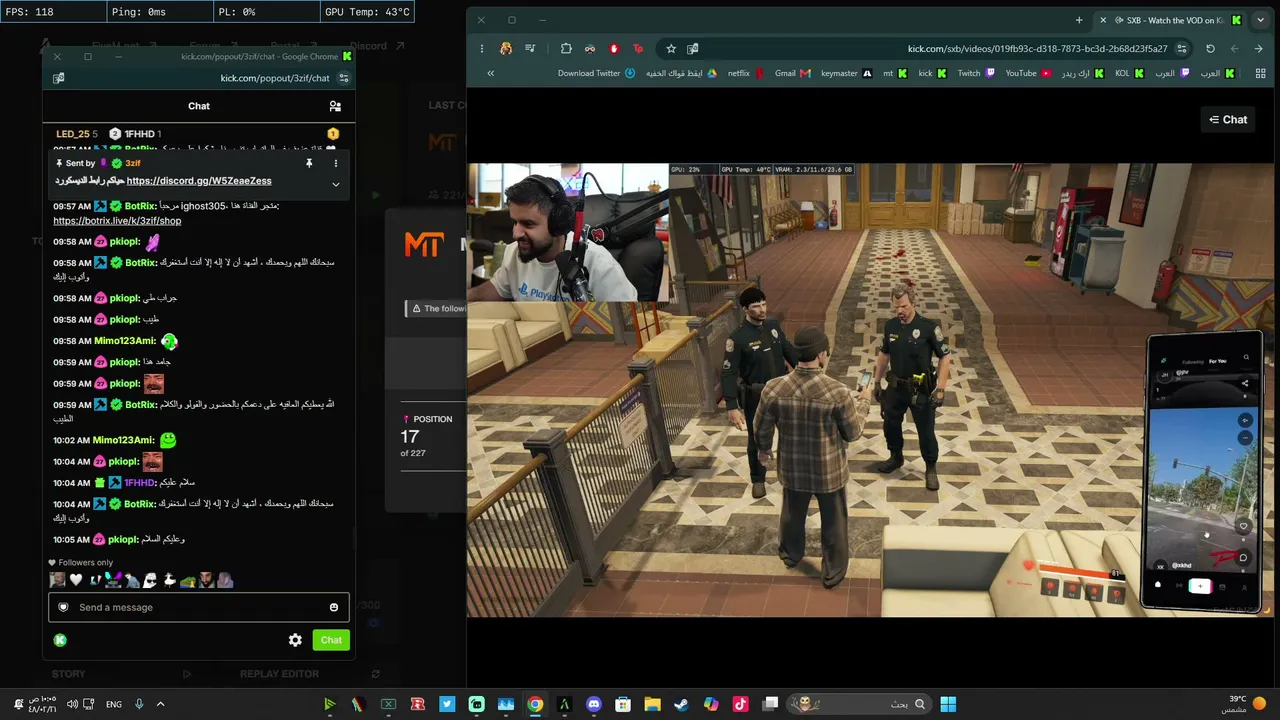The height and width of the screenshot is (720, 1280).
Task: Open the Chrome three-dot menu
Action: (481, 48)
